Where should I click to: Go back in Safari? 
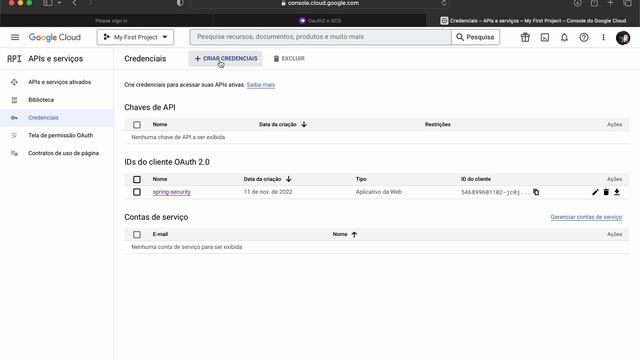75,3
